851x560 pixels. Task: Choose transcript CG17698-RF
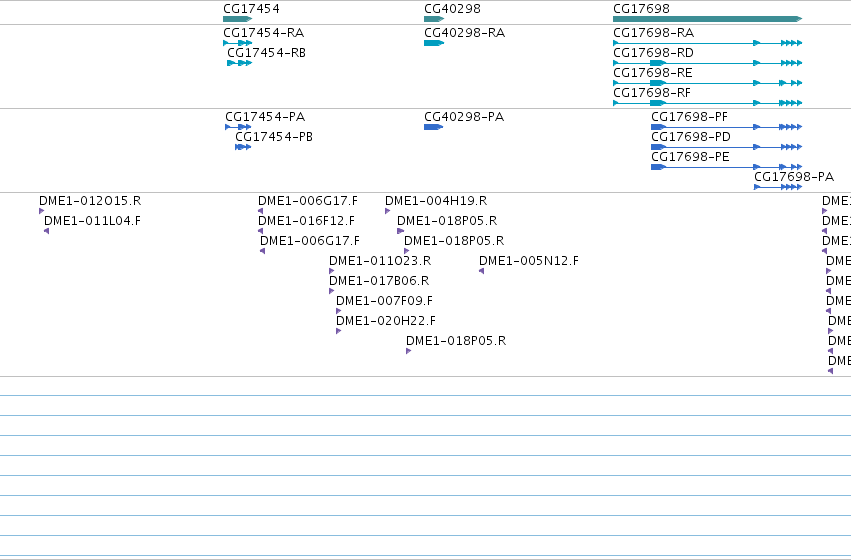[707, 103]
